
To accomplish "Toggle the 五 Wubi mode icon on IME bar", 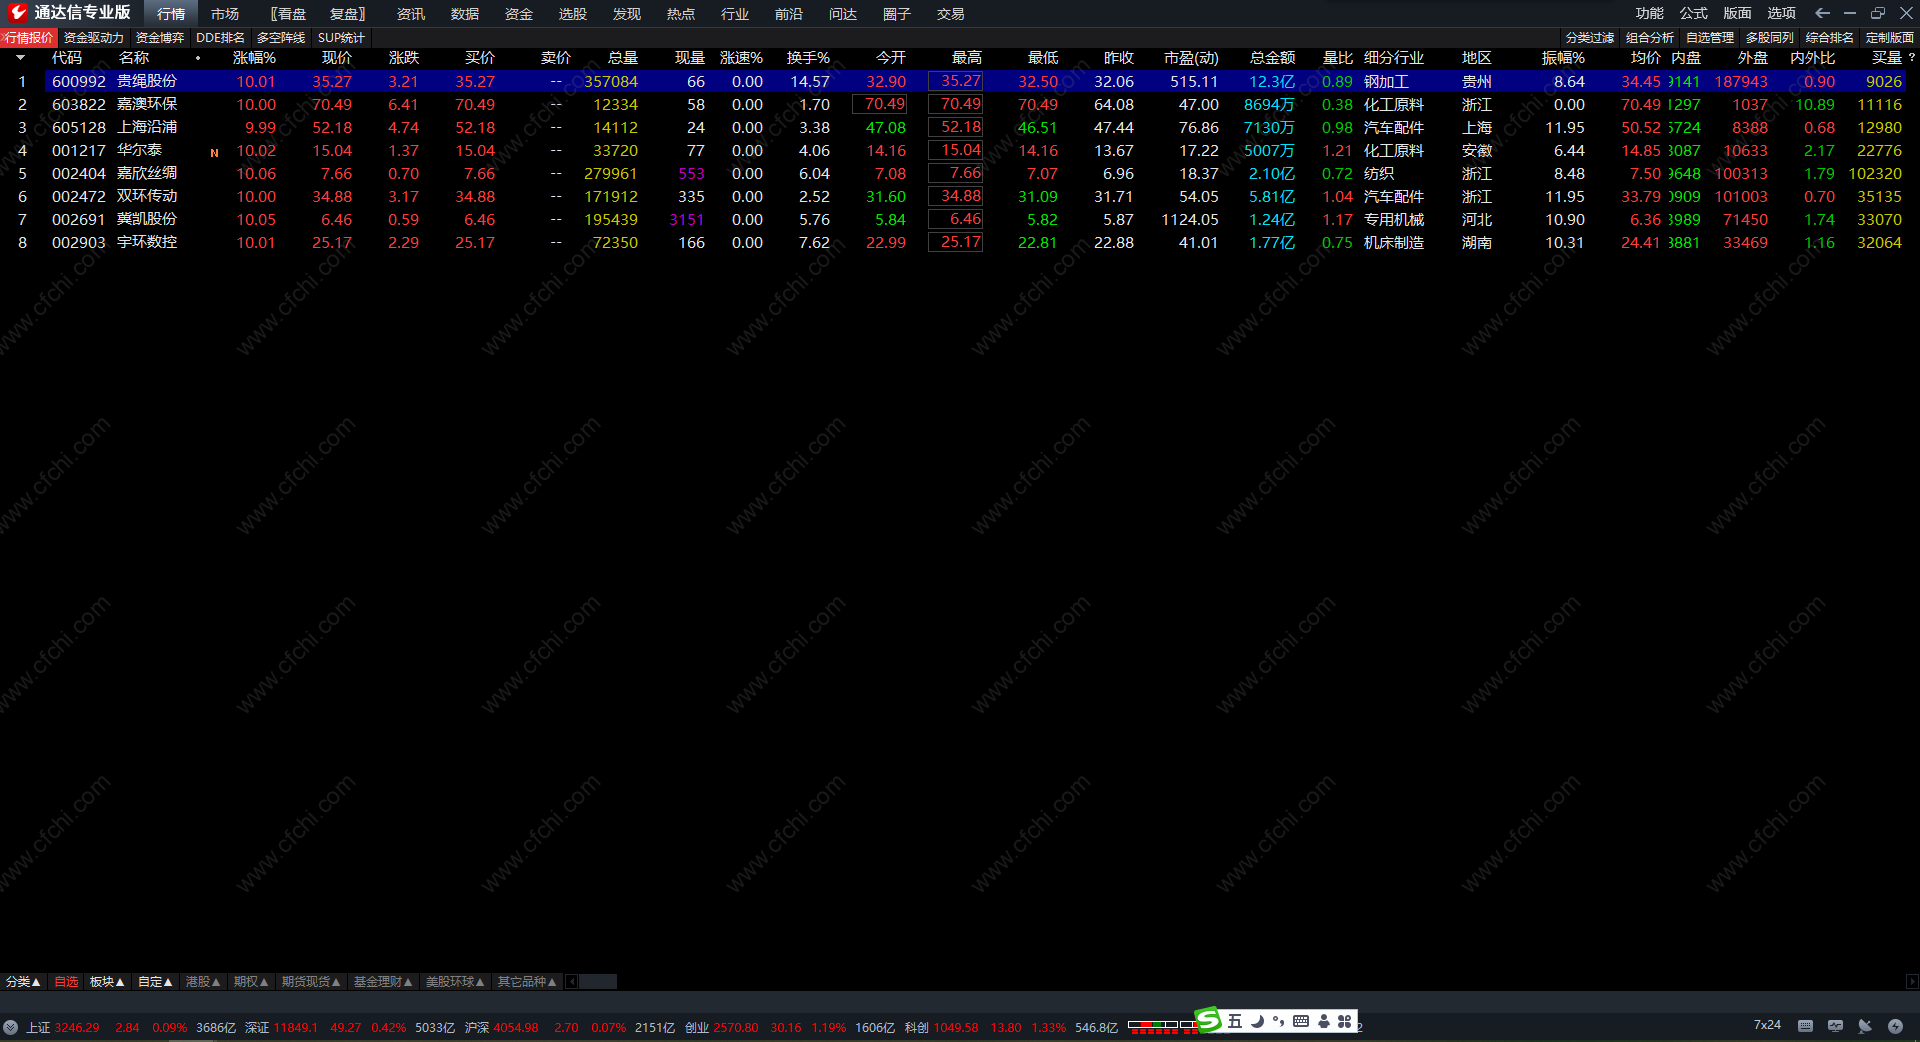I will pyautogui.click(x=1235, y=1021).
